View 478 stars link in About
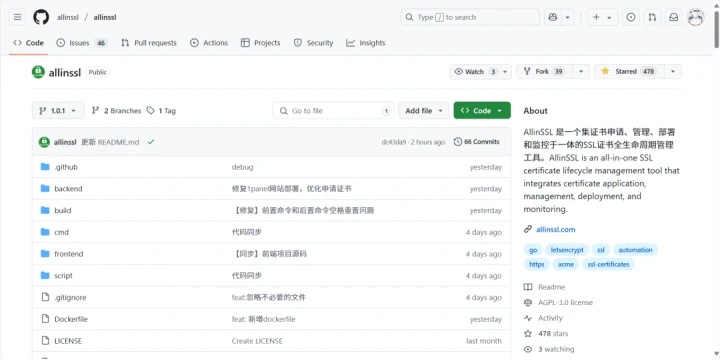Image resolution: width=720 pixels, height=360 pixels. pyautogui.click(x=546, y=334)
